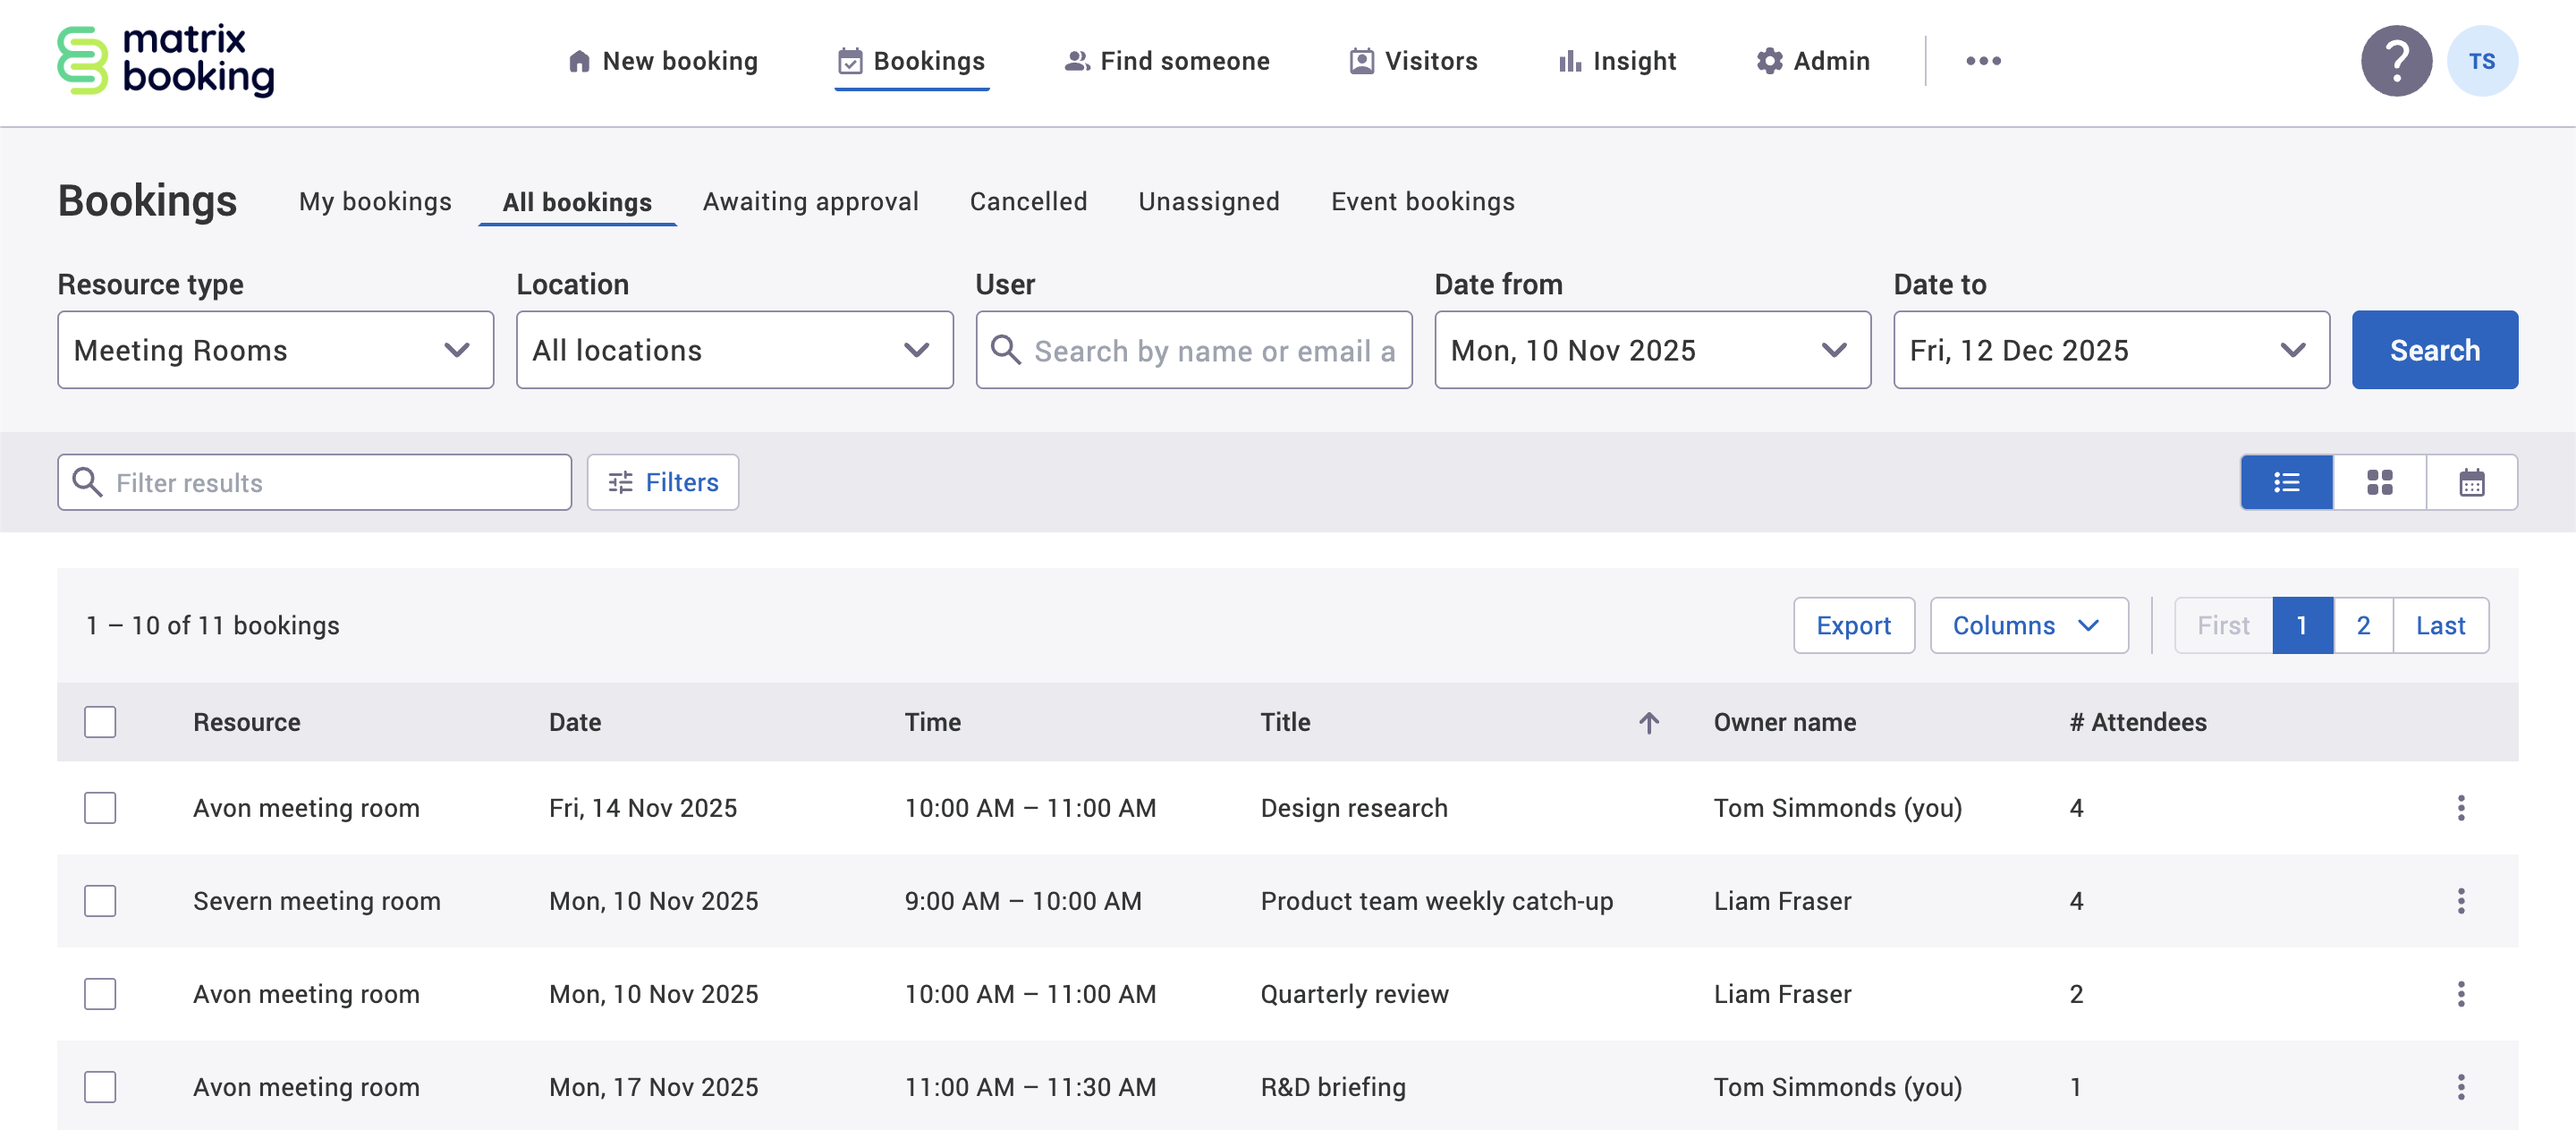Export the bookings list
The image size is (2576, 1130).
pyautogui.click(x=1854, y=625)
